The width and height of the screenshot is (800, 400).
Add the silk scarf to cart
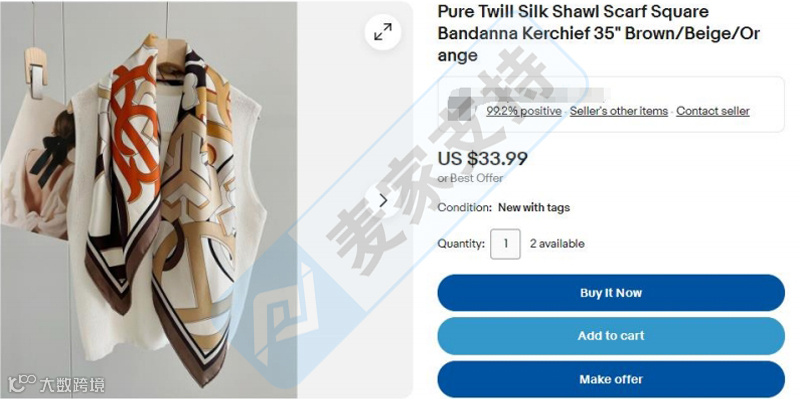(611, 336)
